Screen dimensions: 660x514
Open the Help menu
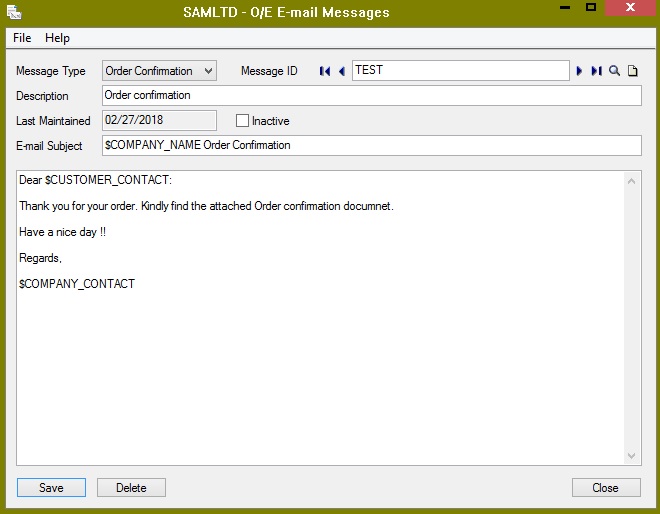click(57, 38)
